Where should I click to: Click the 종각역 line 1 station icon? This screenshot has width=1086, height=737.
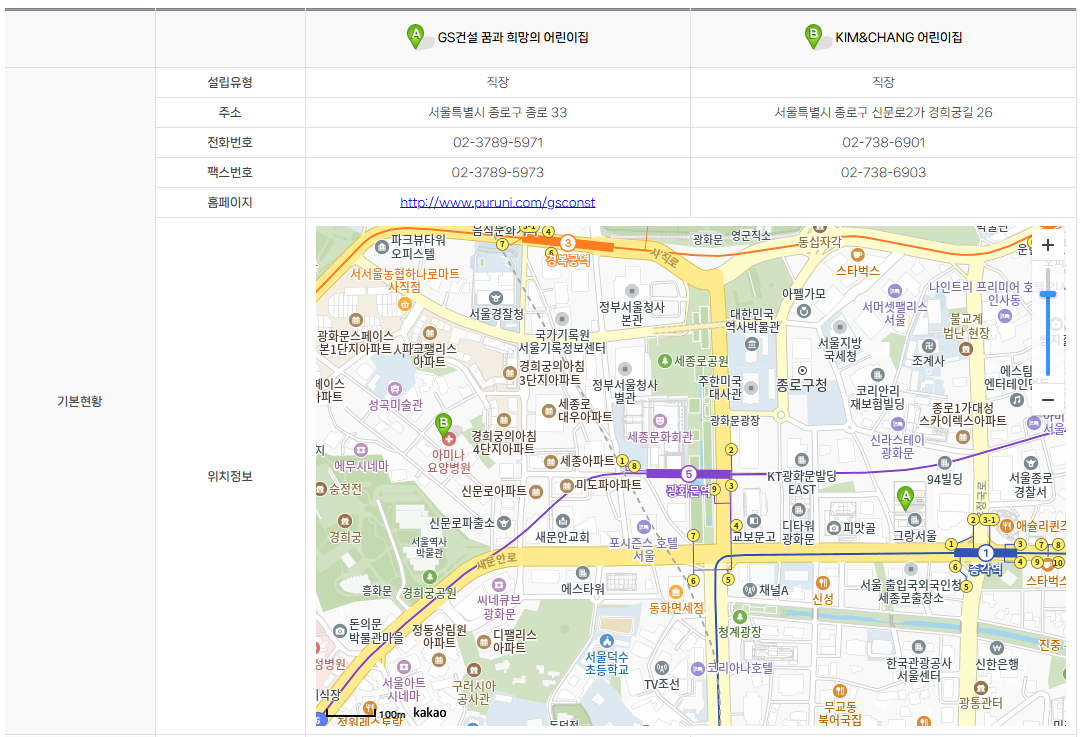985,553
